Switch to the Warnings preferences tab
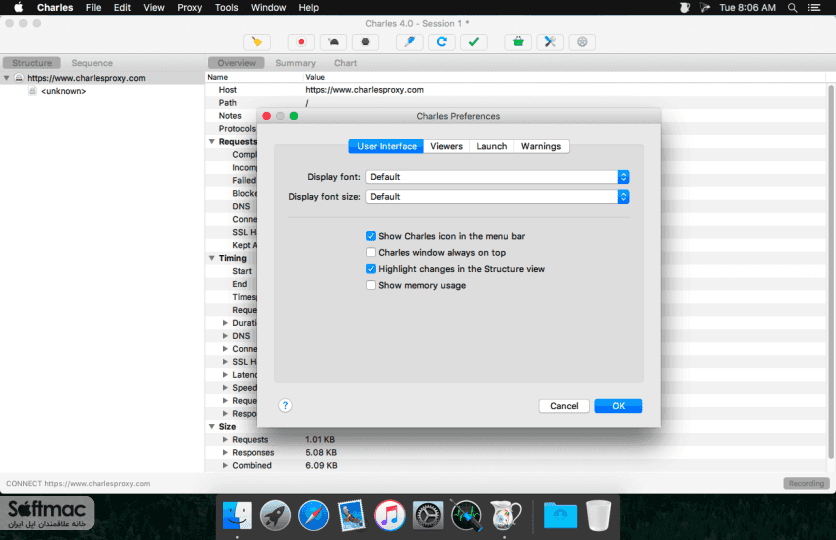The width and height of the screenshot is (836, 540). (541, 146)
